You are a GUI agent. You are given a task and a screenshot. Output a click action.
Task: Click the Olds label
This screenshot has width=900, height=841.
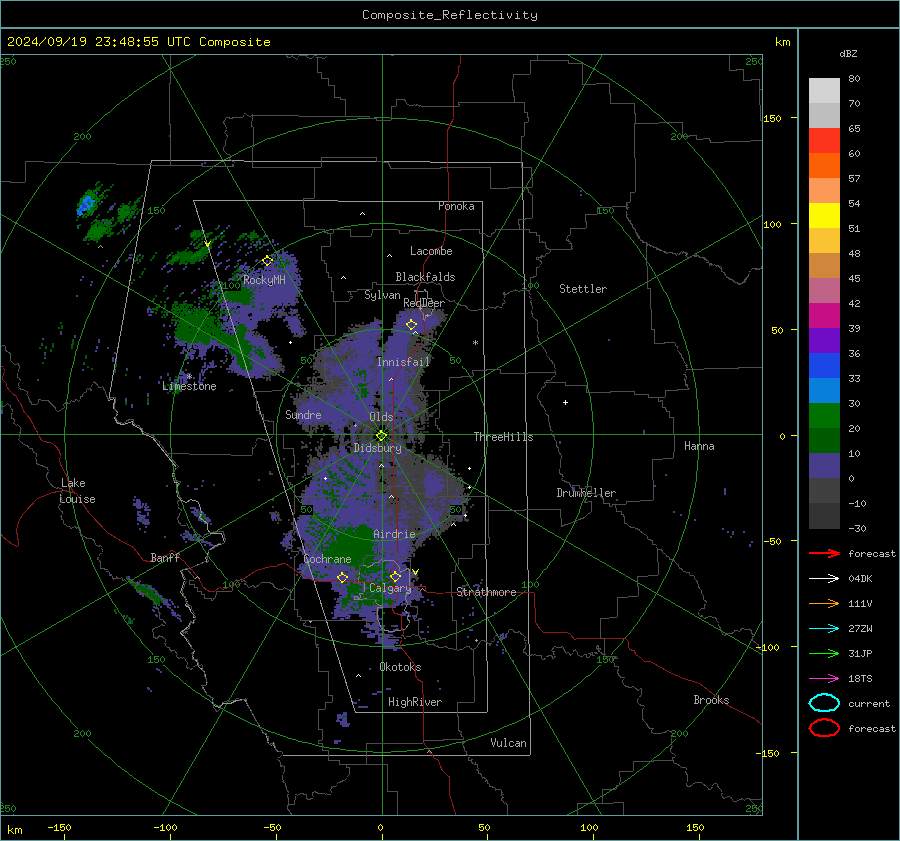click(x=381, y=417)
